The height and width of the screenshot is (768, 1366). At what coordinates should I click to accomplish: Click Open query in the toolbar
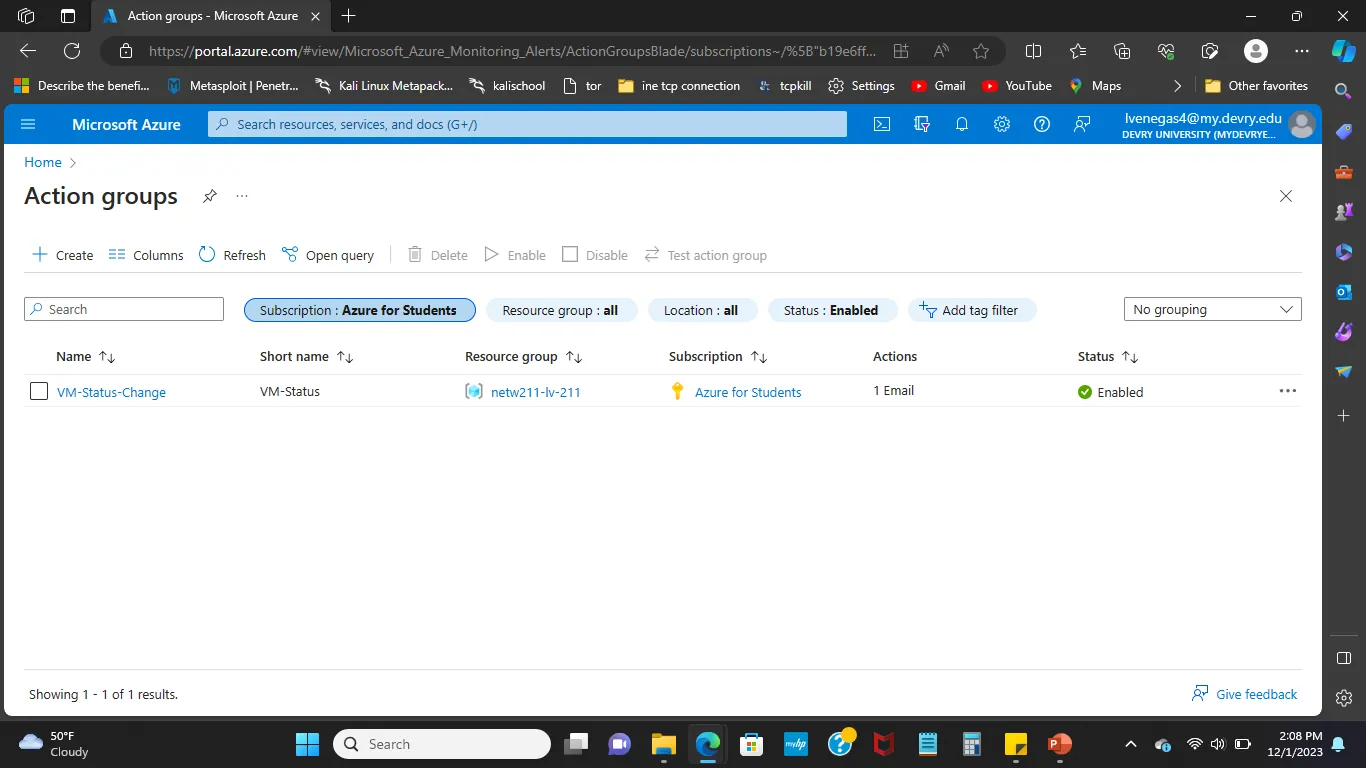(328, 255)
